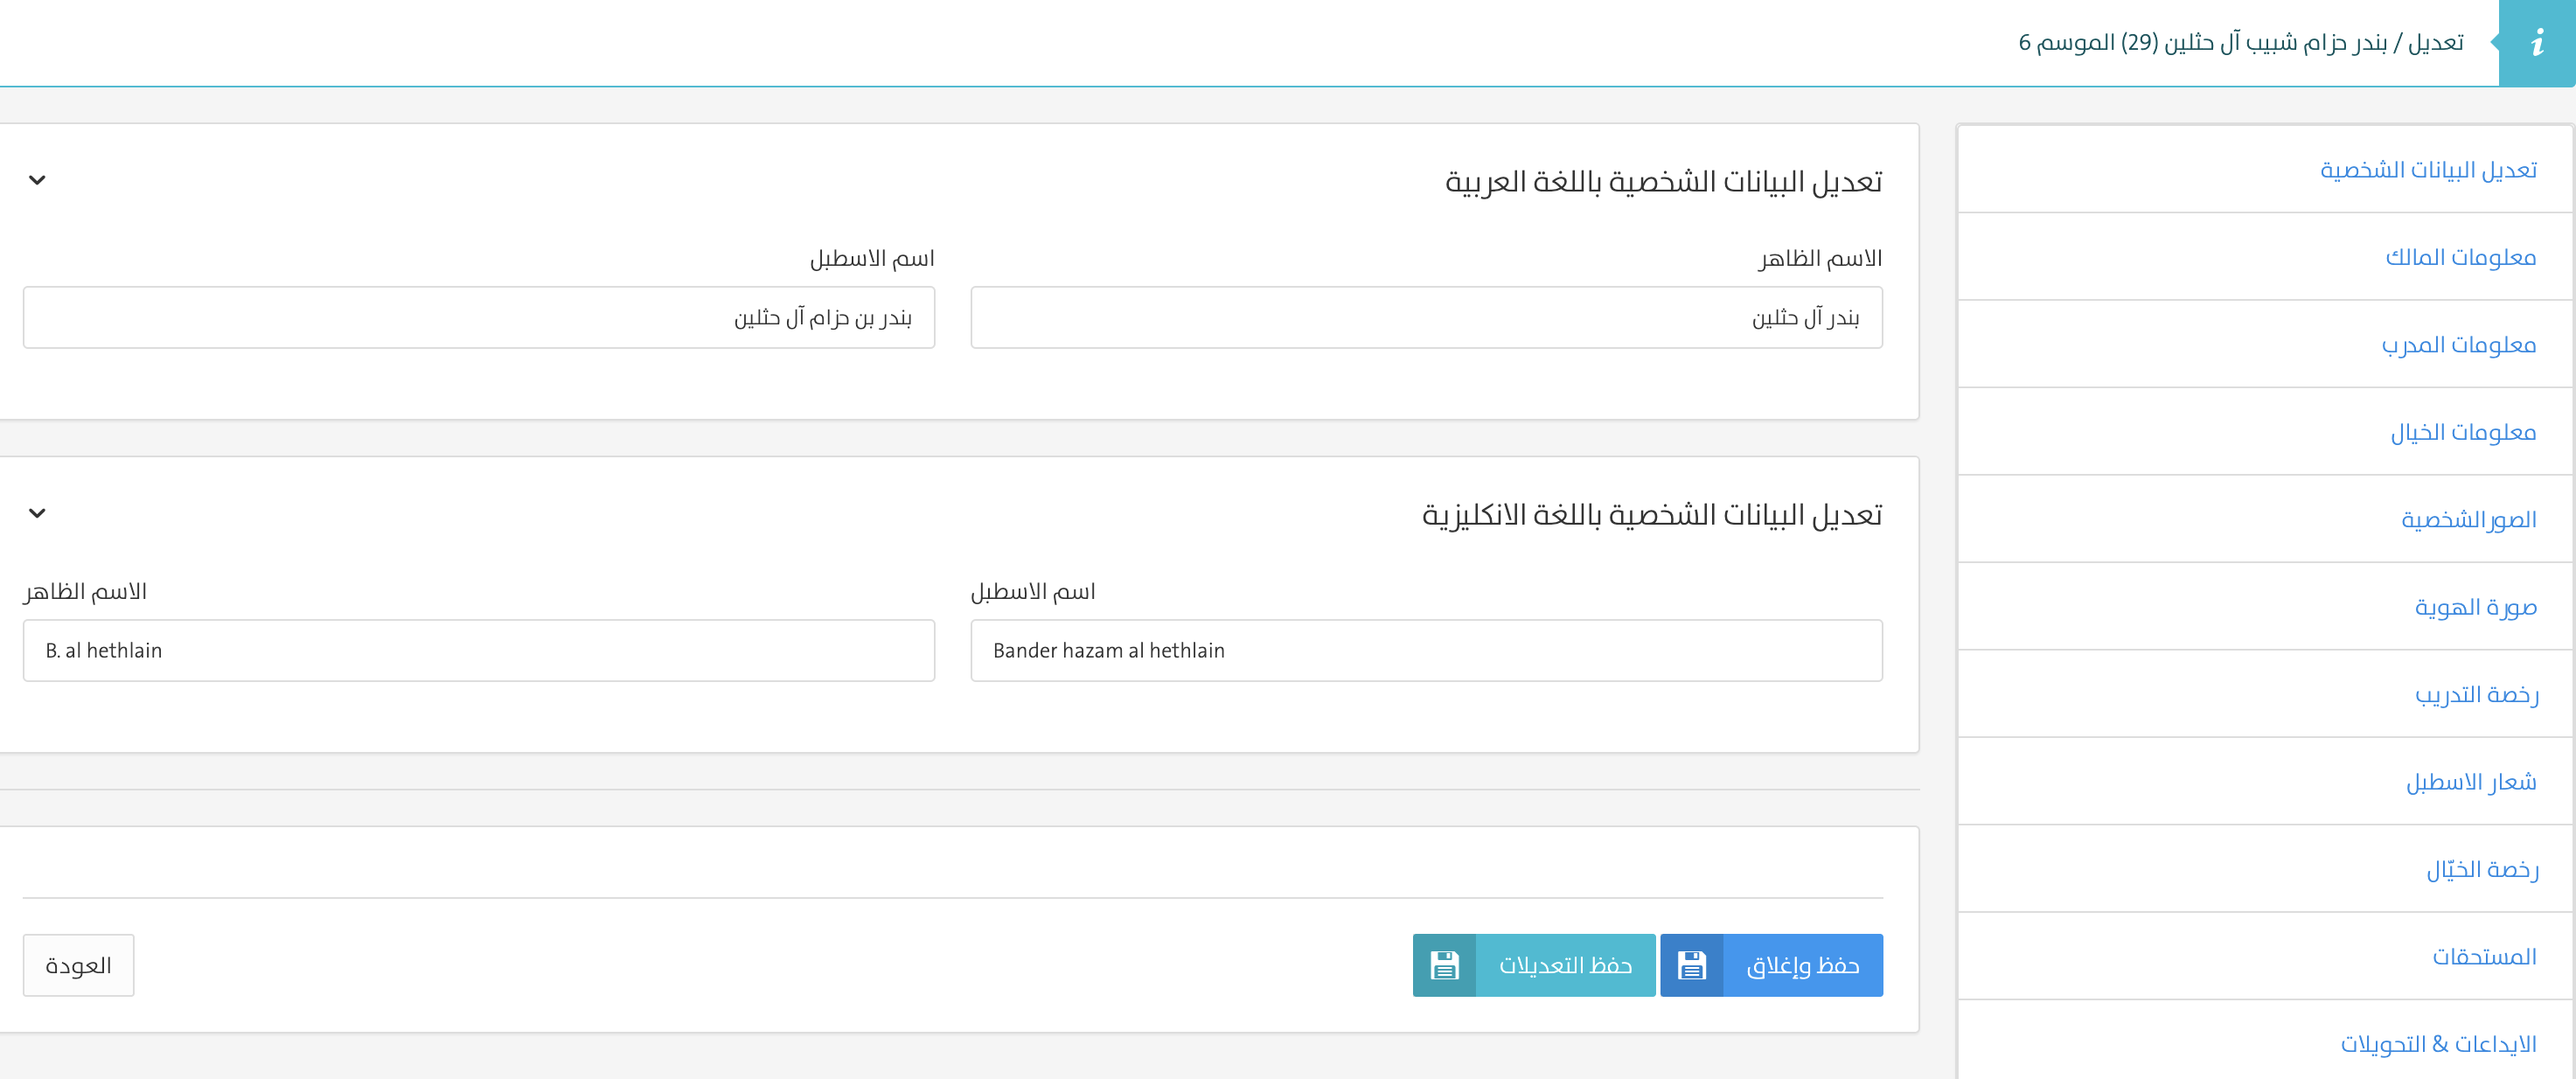Click the Arabic stable name field

479,318
